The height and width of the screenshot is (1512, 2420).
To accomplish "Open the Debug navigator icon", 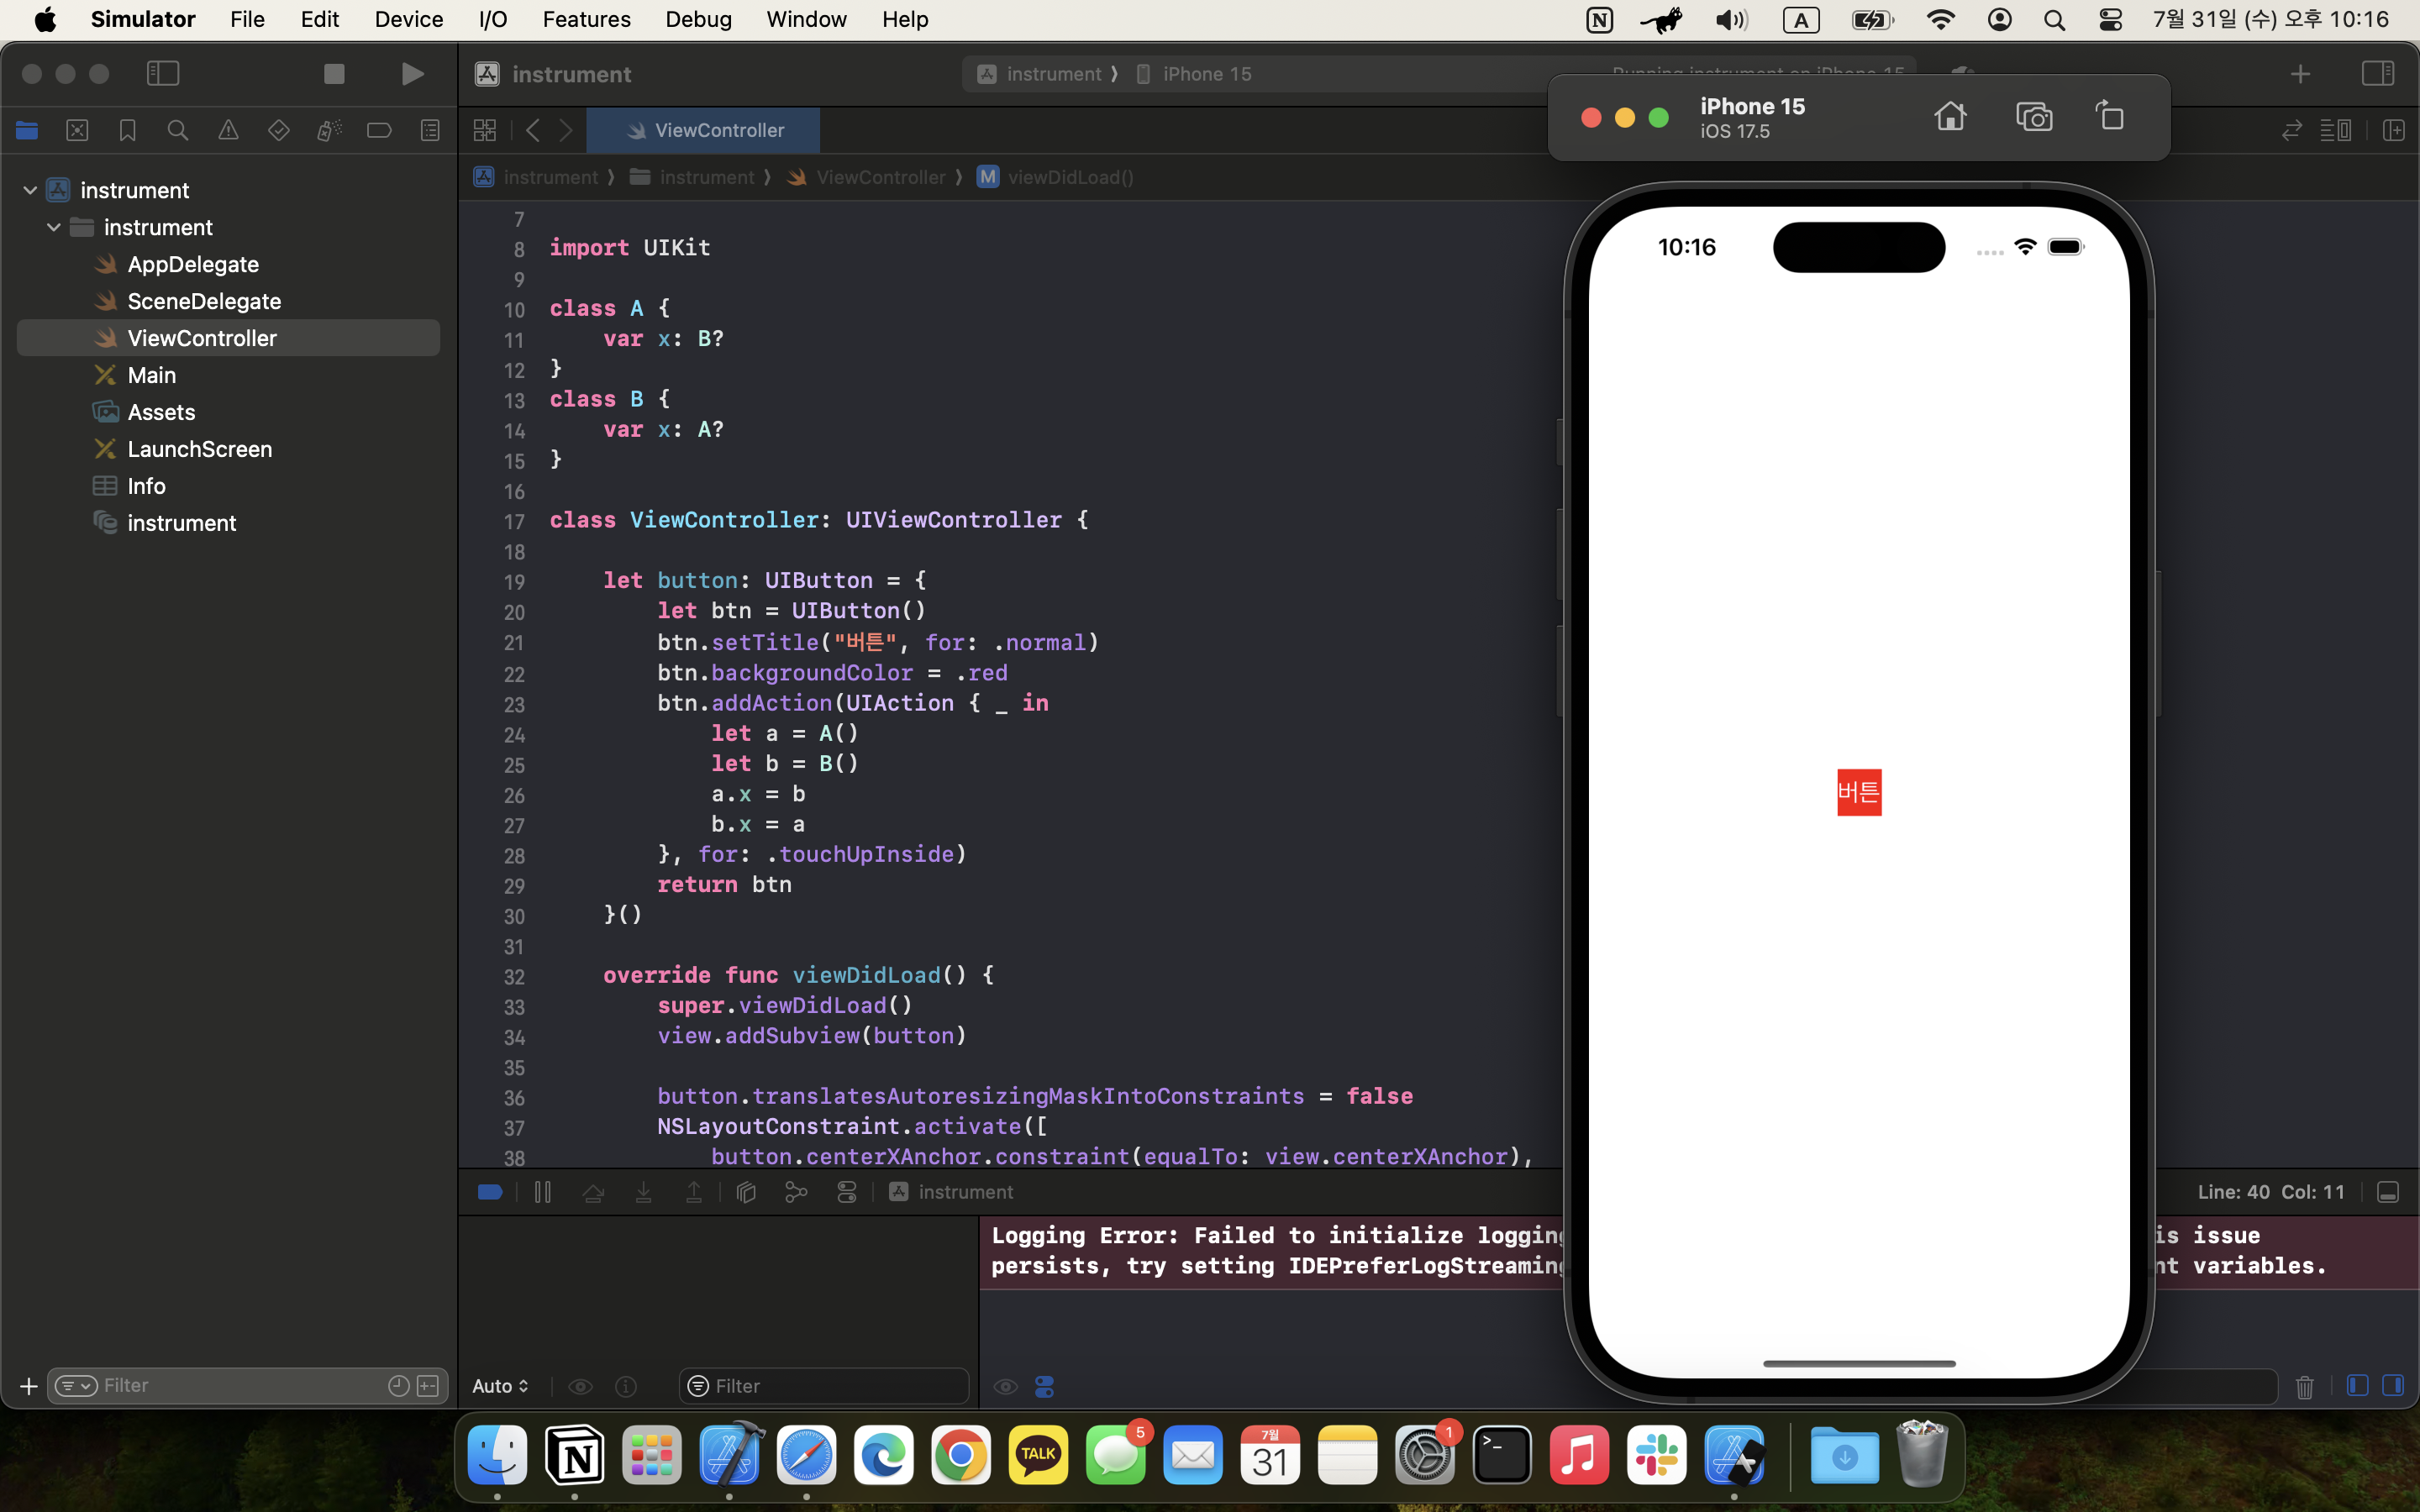I will click(329, 130).
